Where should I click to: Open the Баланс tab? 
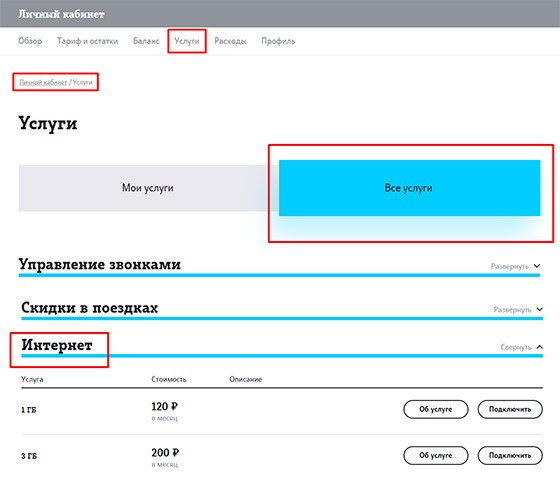tap(146, 41)
